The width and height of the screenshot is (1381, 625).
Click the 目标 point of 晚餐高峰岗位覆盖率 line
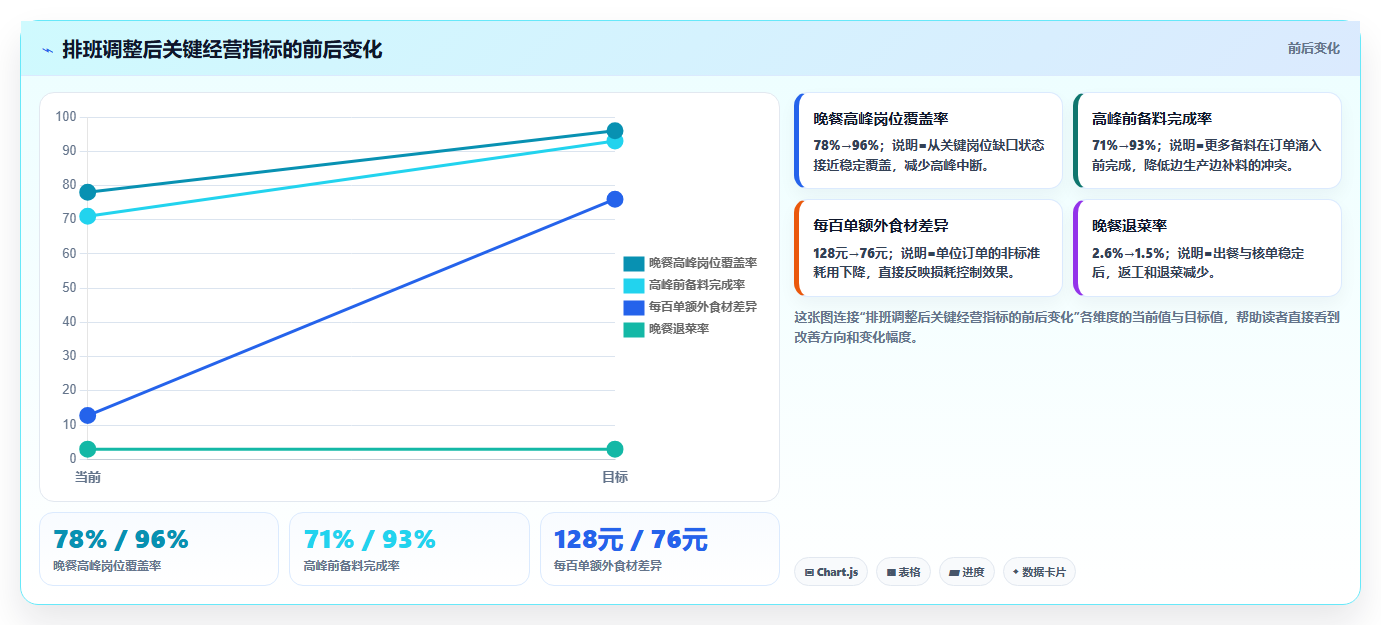coord(615,131)
